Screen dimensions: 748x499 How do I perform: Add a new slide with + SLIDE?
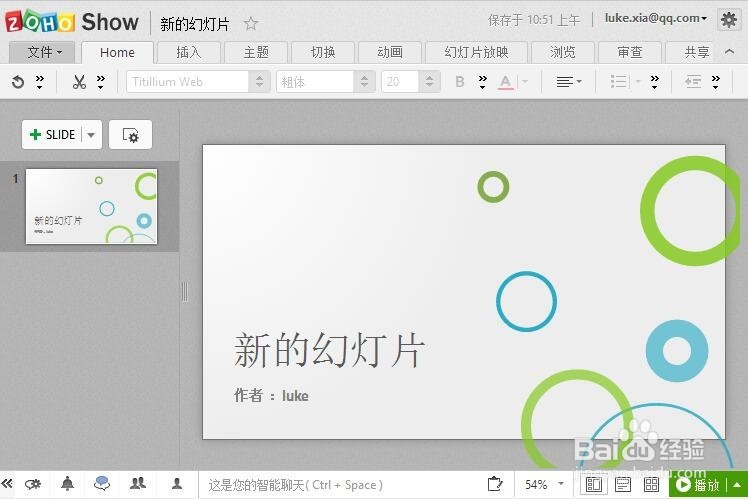point(53,135)
